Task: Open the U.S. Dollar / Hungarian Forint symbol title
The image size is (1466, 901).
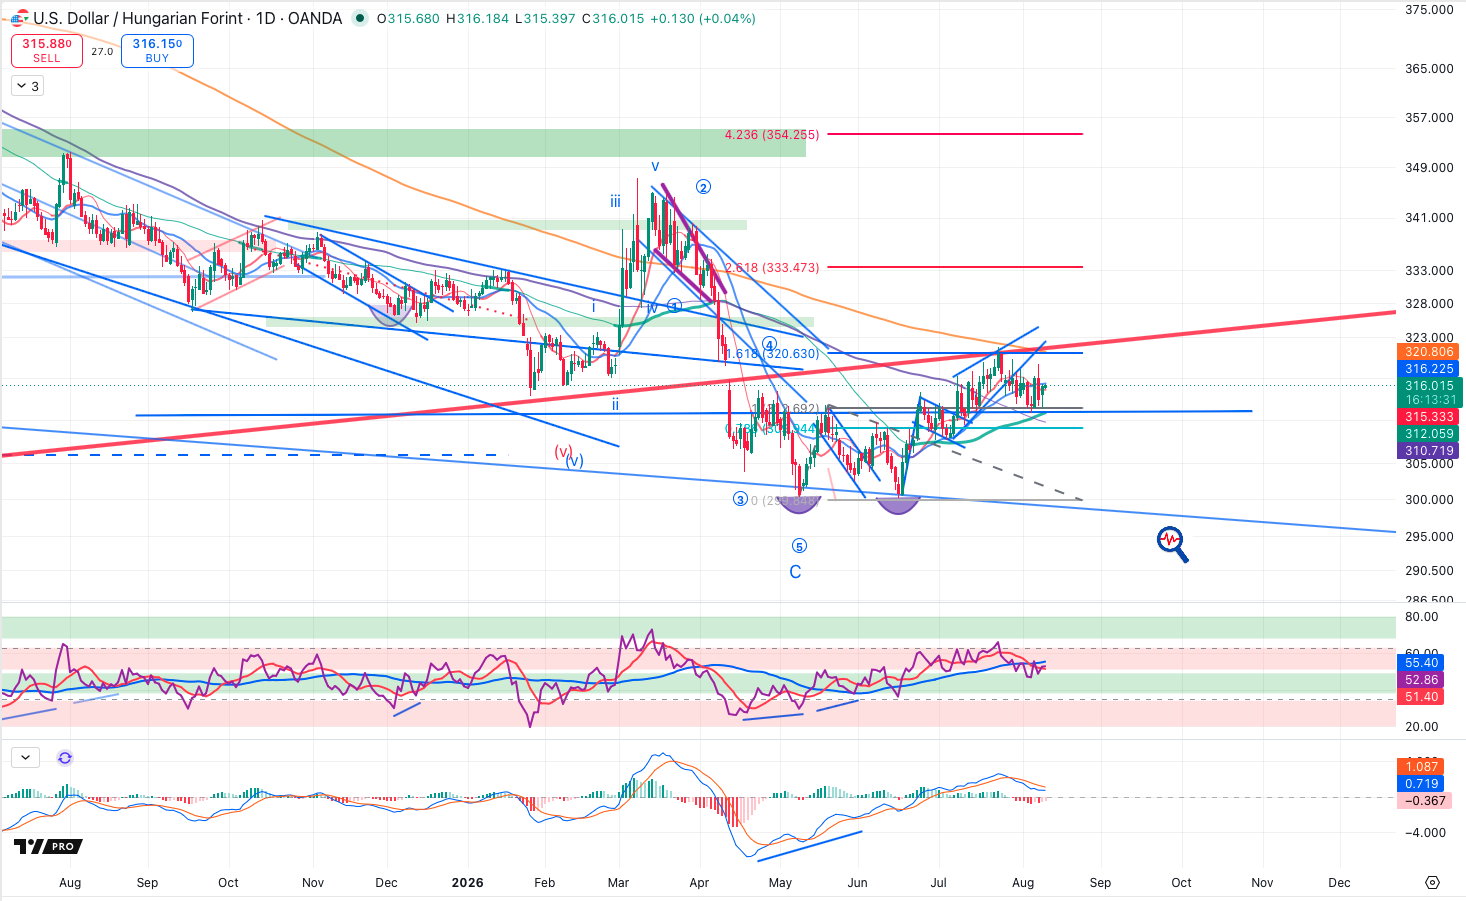Action: 139,18
